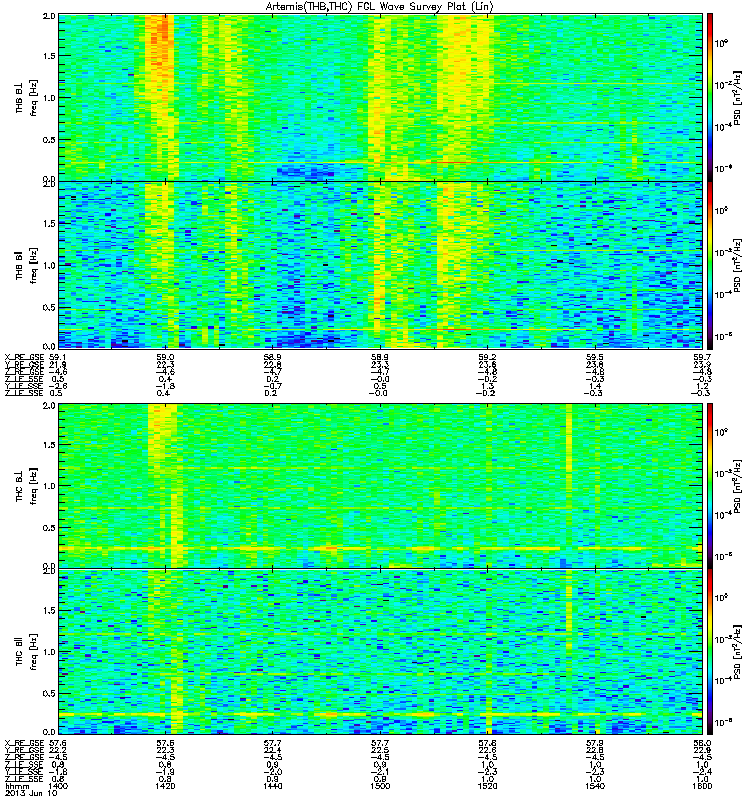Click the date '2013 Jun 10'
Screen dimensions: 750x800
[x=31, y=793]
